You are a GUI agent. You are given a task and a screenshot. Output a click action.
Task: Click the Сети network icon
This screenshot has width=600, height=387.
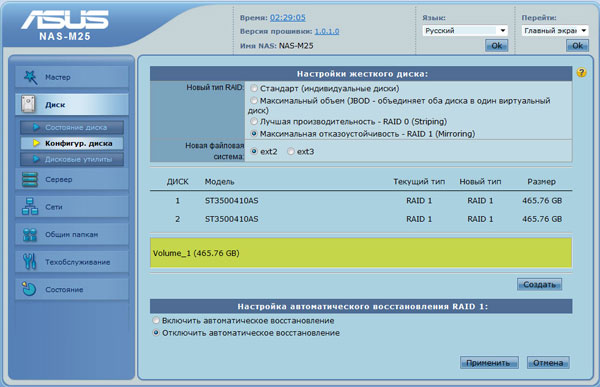tap(30, 207)
